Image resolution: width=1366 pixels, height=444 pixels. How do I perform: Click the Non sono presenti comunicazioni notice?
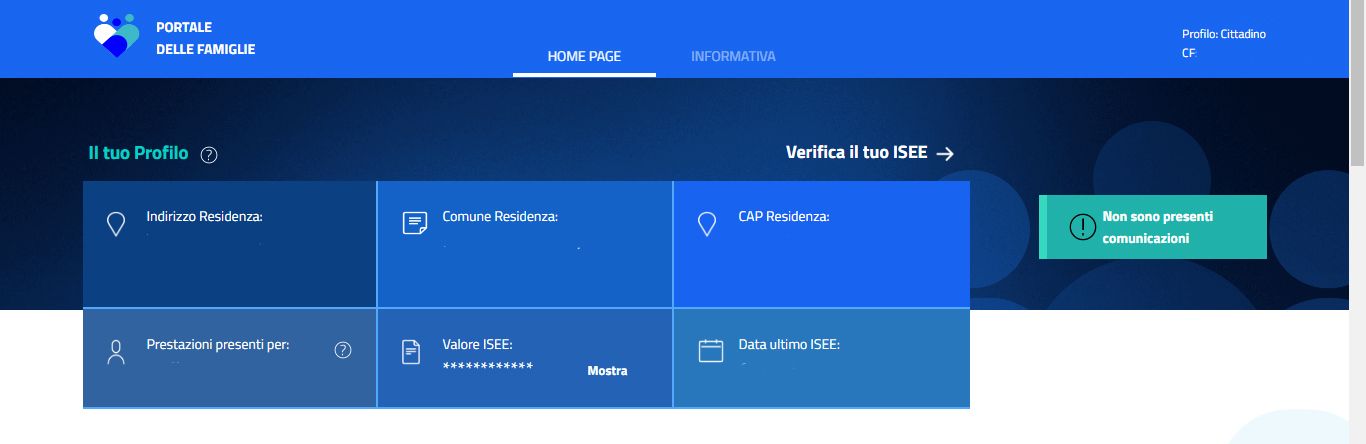click(x=1153, y=227)
